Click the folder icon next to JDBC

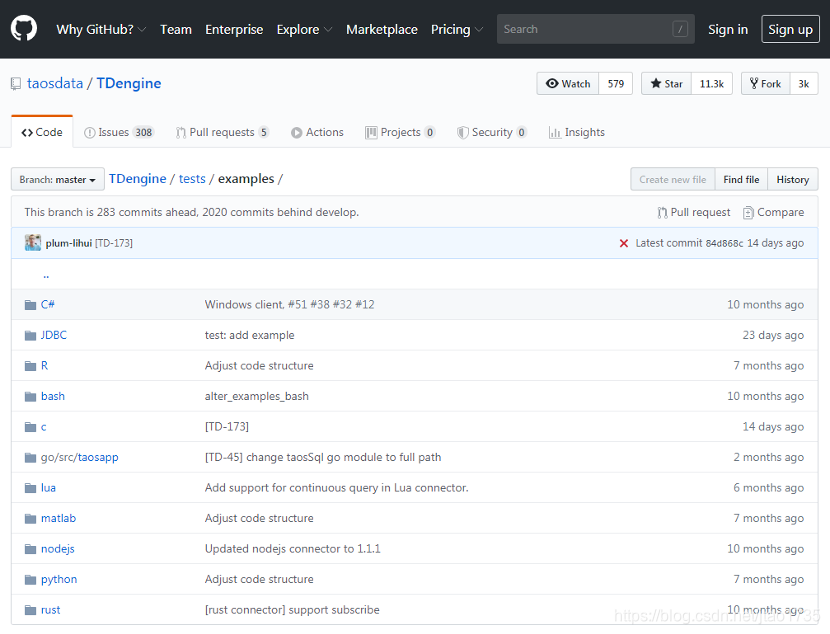[x=30, y=336]
